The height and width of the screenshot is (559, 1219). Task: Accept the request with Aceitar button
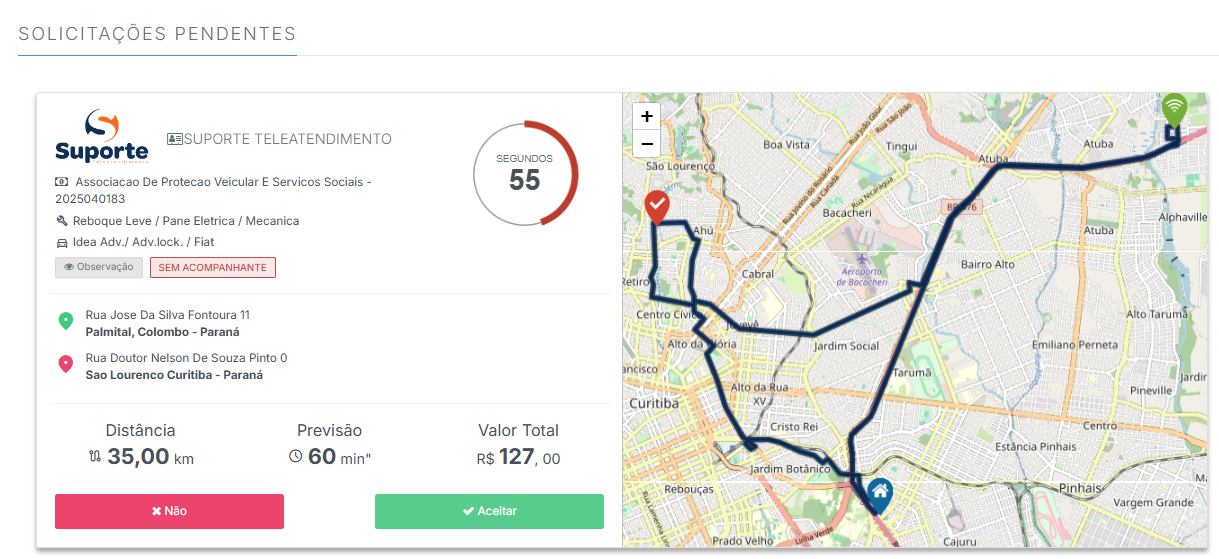pos(489,511)
